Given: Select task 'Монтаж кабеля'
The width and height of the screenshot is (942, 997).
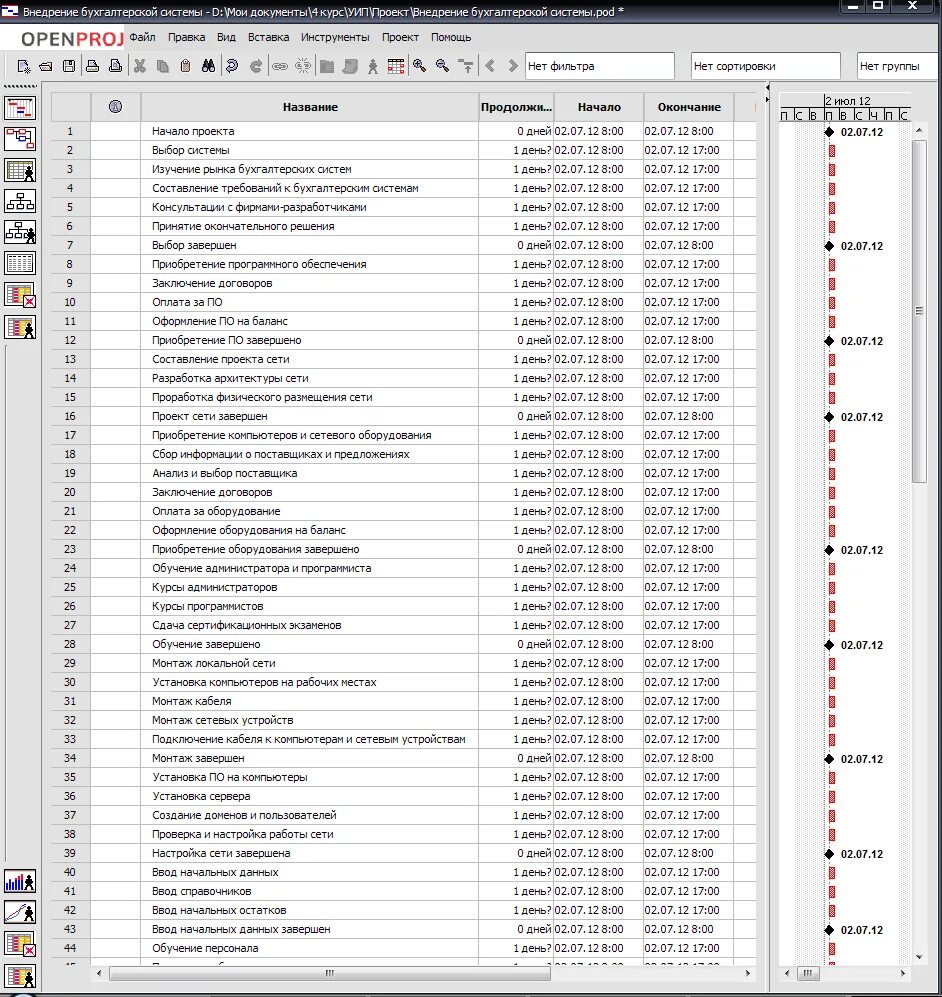Looking at the screenshot, I should pos(191,701).
